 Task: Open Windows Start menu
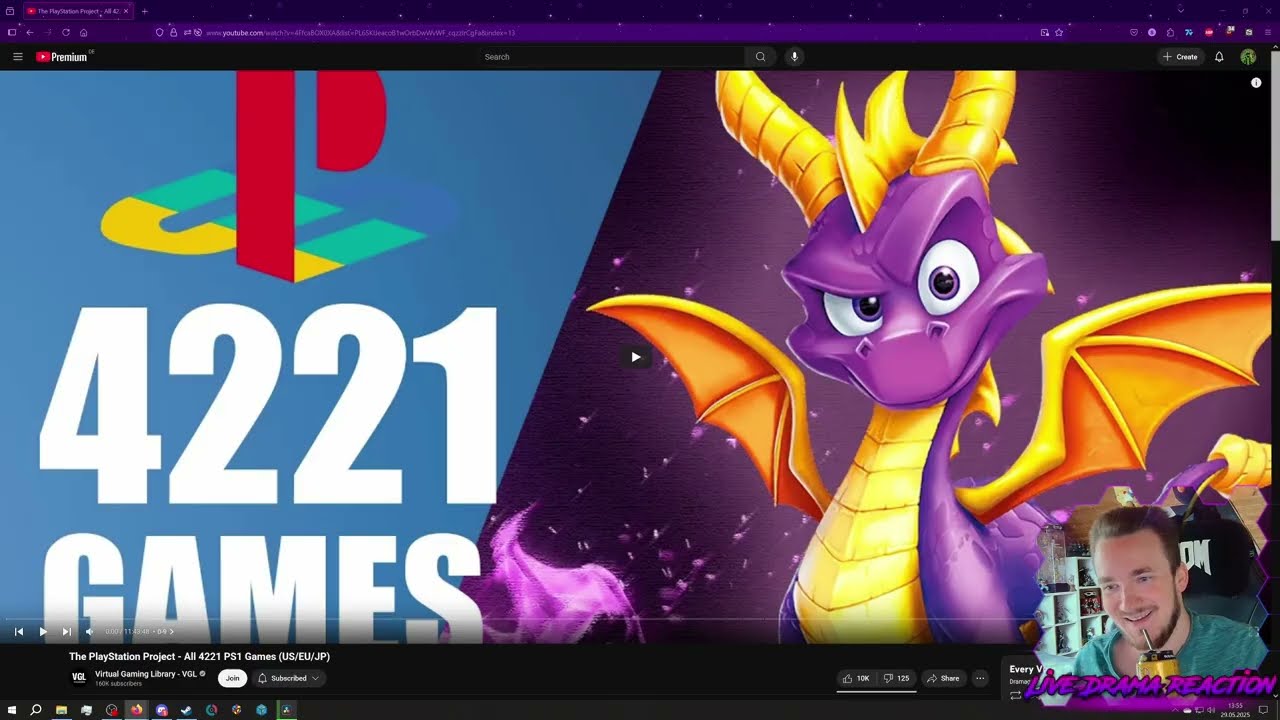[12, 710]
